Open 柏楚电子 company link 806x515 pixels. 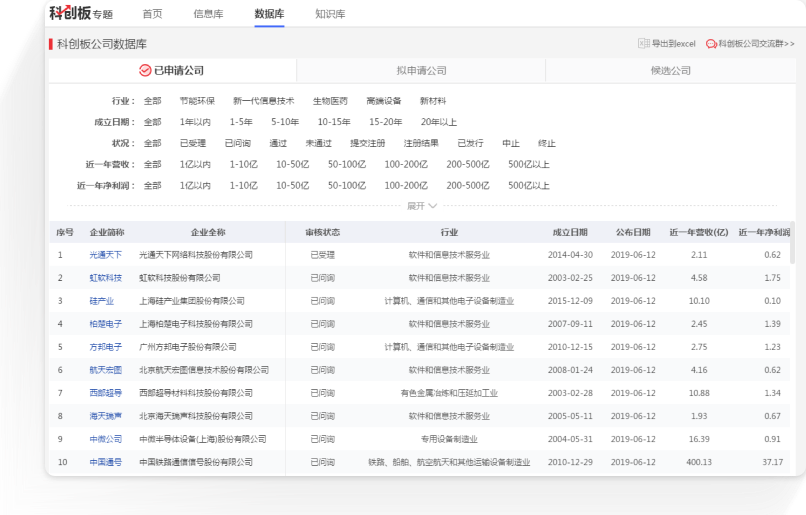pos(106,324)
